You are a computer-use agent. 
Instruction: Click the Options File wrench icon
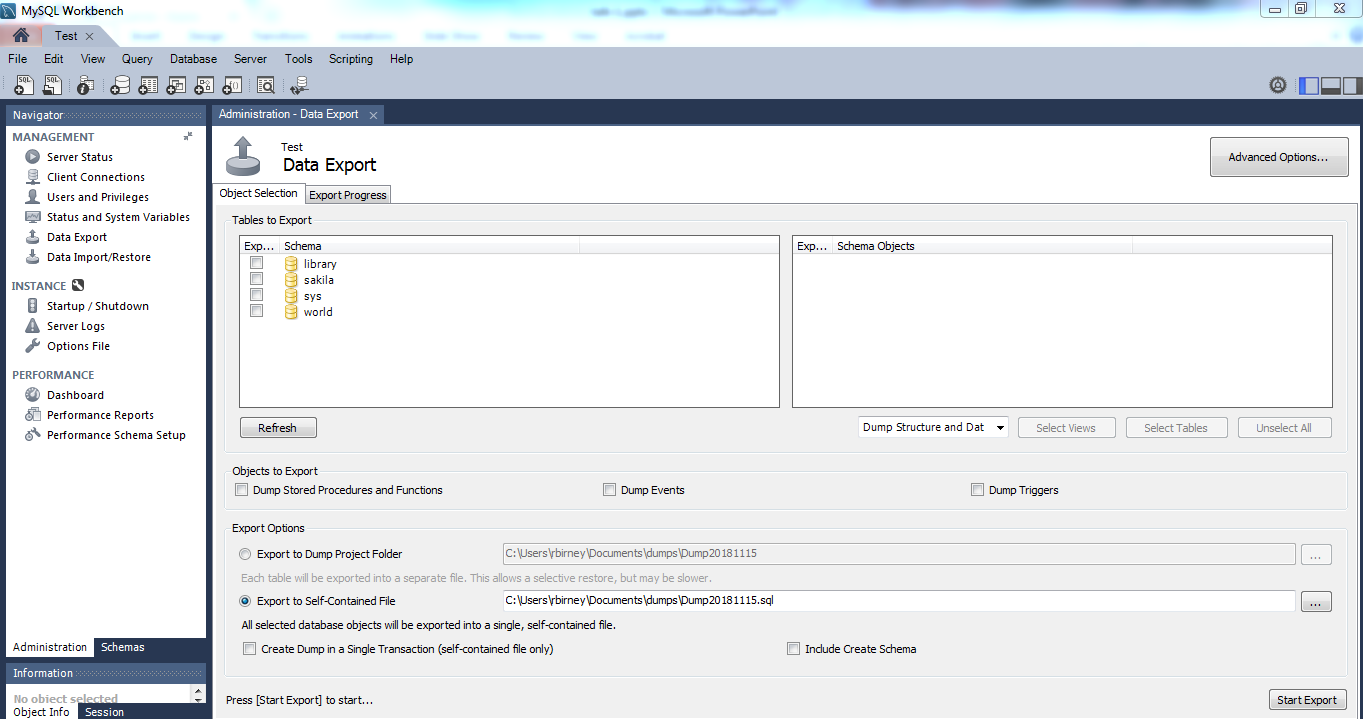click(33, 346)
